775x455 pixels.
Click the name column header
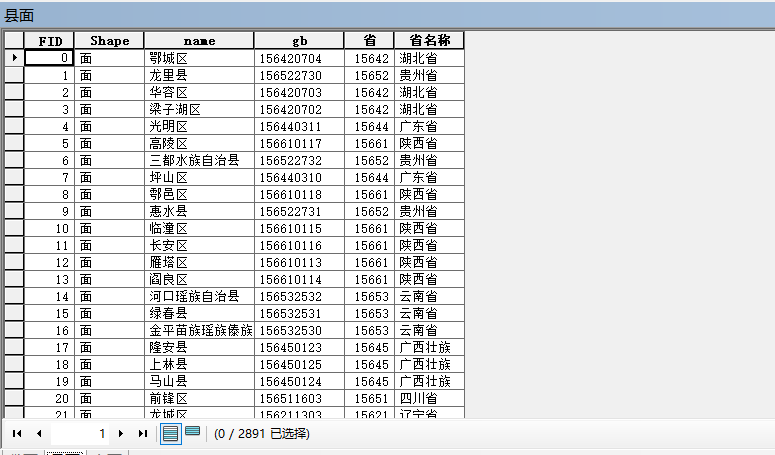(199, 41)
